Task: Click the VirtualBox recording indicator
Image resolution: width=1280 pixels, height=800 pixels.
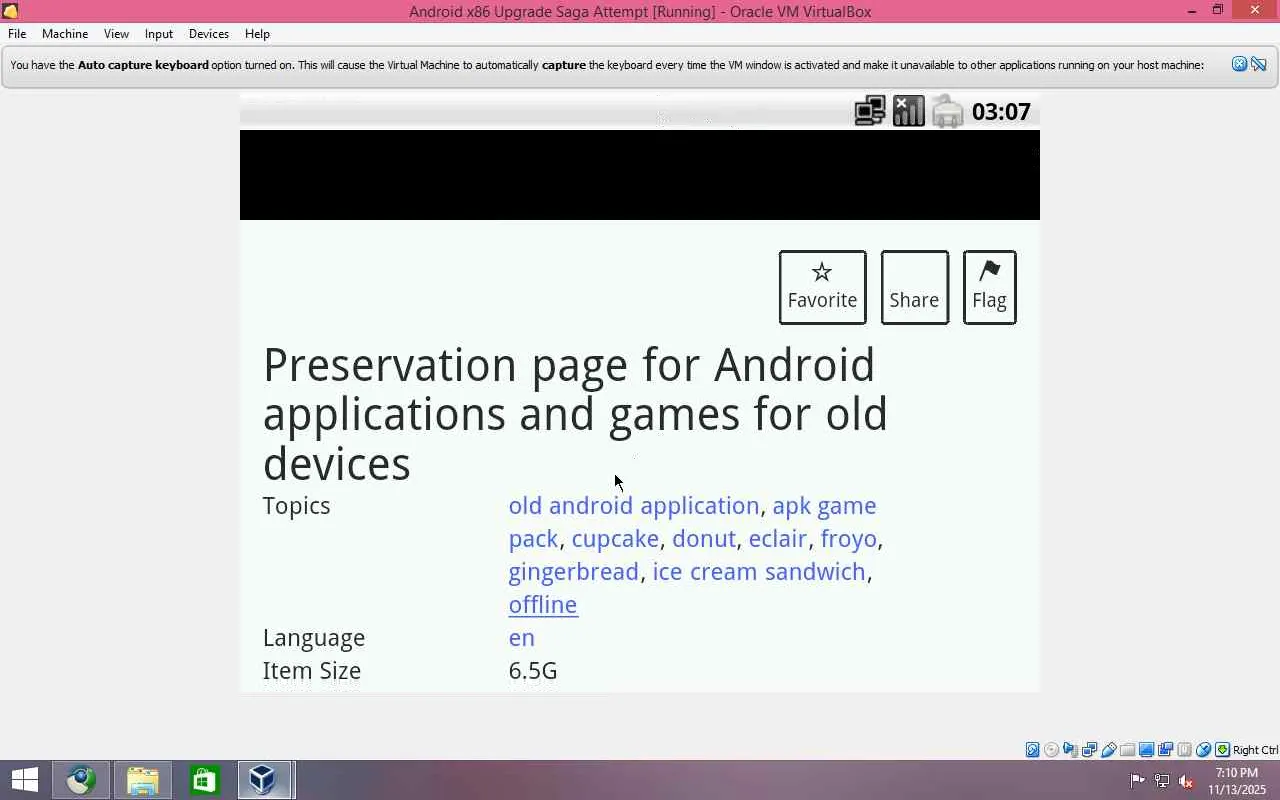Action: coord(1165,750)
